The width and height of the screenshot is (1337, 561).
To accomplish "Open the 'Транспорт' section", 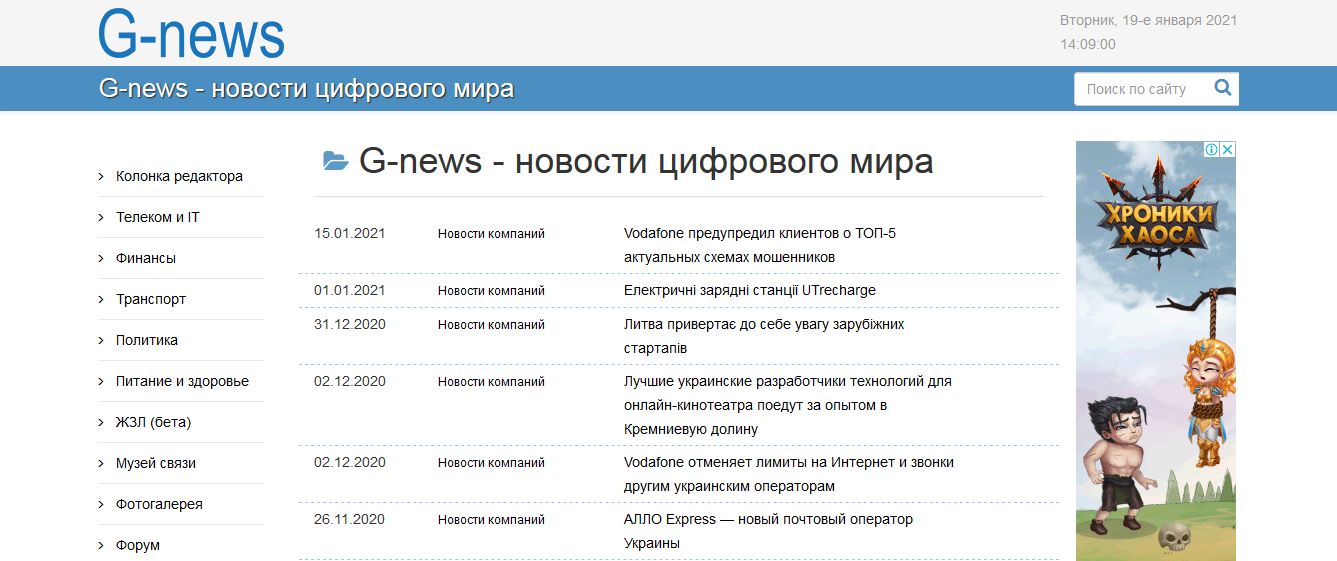I will (151, 299).
